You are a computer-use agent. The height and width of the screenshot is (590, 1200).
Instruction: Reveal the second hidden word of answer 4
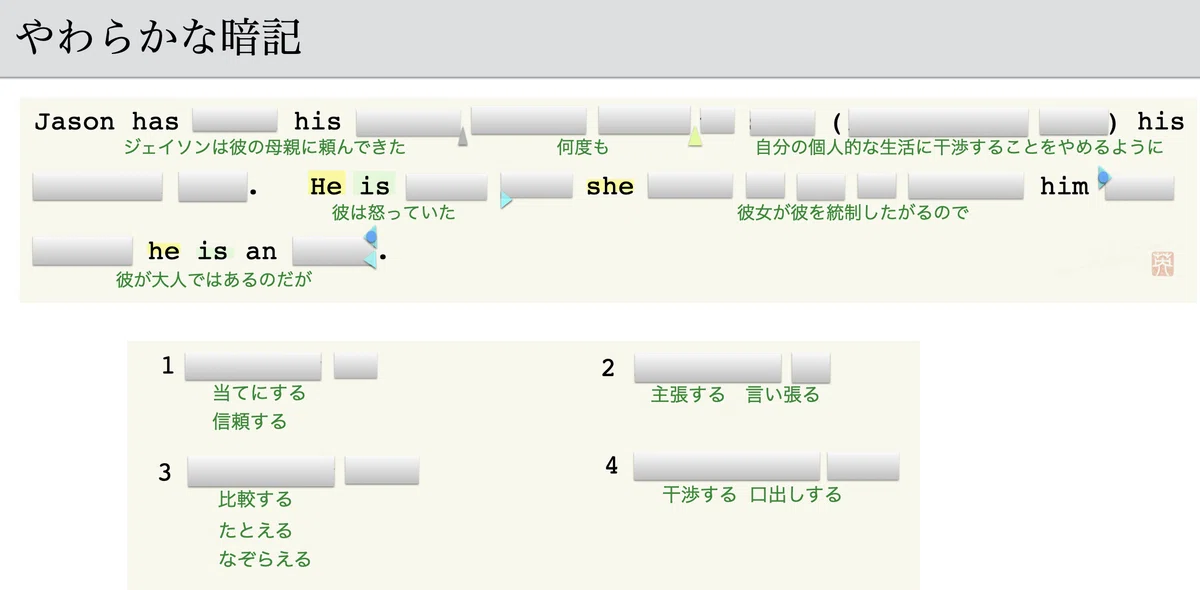pyautogui.click(x=863, y=466)
